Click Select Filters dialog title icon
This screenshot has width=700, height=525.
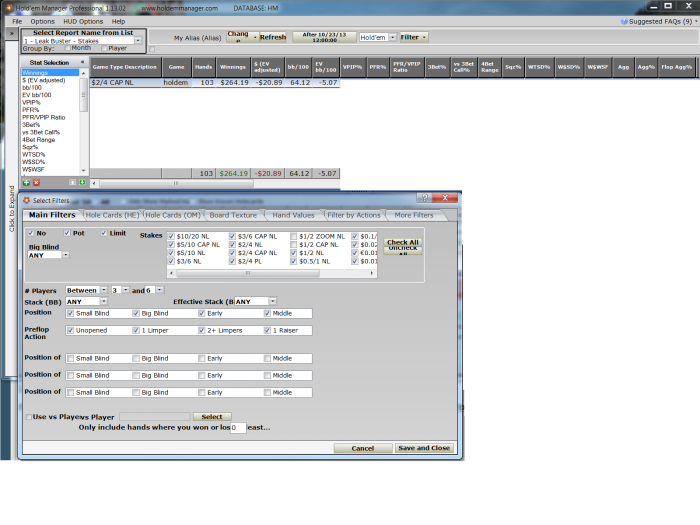point(26,200)
